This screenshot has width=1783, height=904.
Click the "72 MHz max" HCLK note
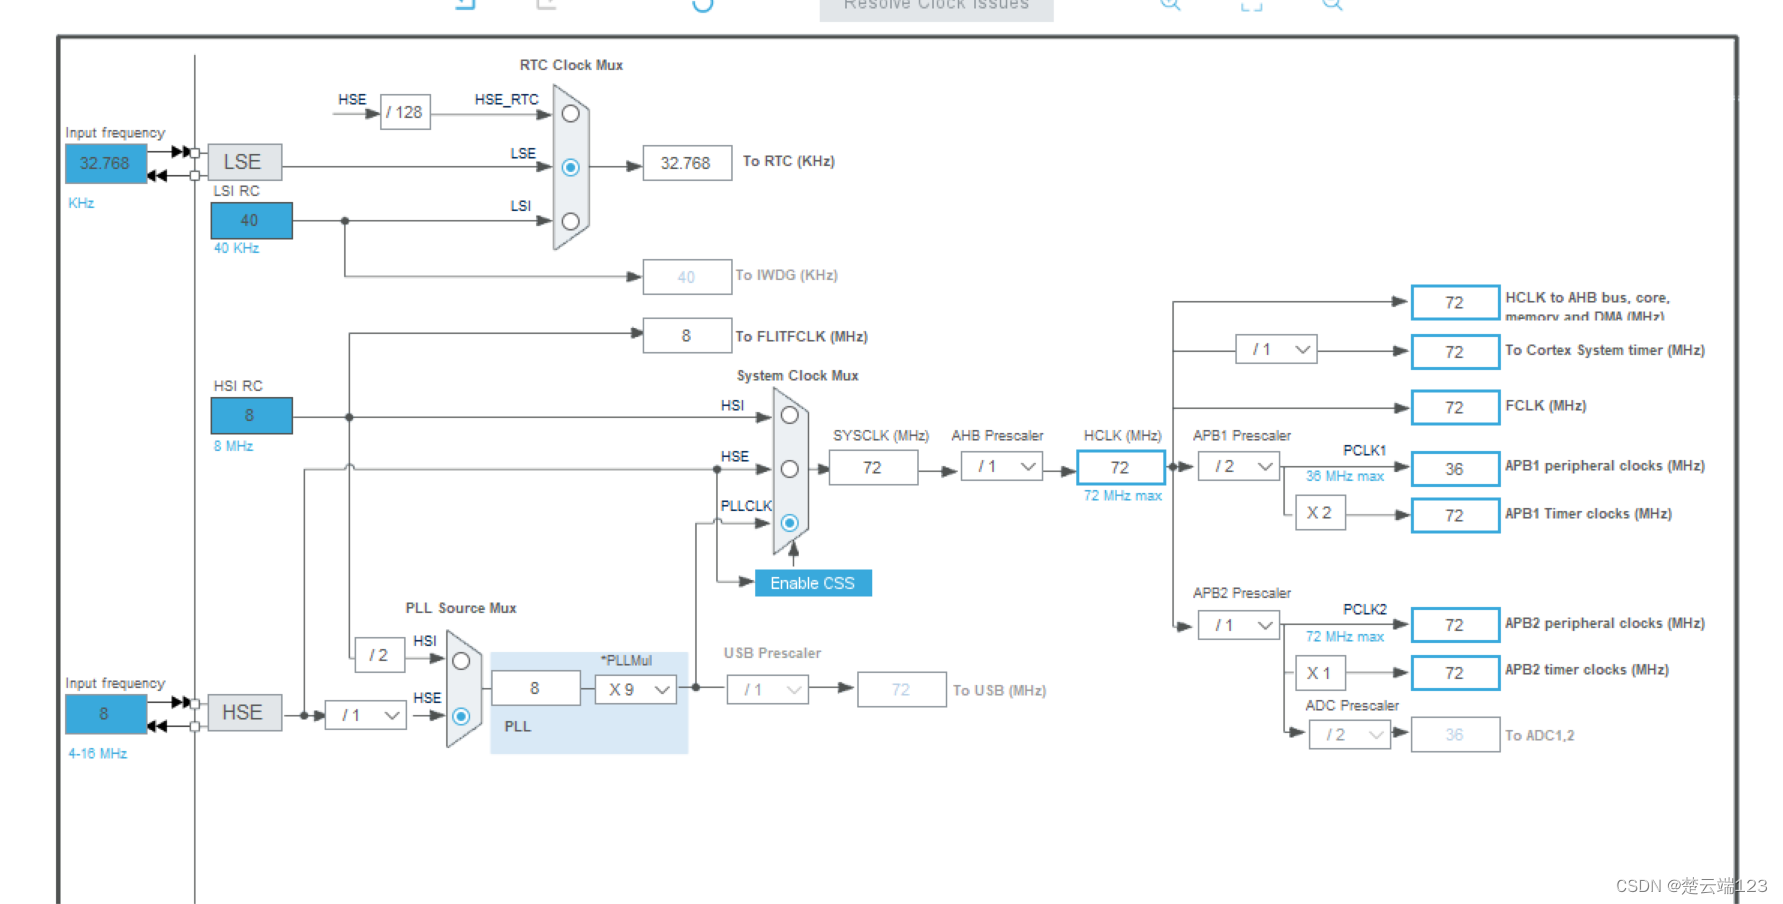click(x=1123, y=496)
